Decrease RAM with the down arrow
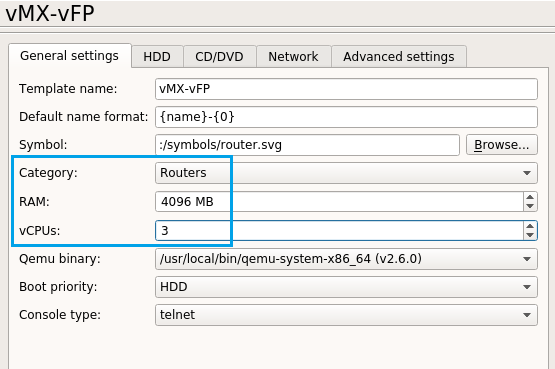This screenshot has height=369, width=555. pyautogui.click(x=530, y=206)
